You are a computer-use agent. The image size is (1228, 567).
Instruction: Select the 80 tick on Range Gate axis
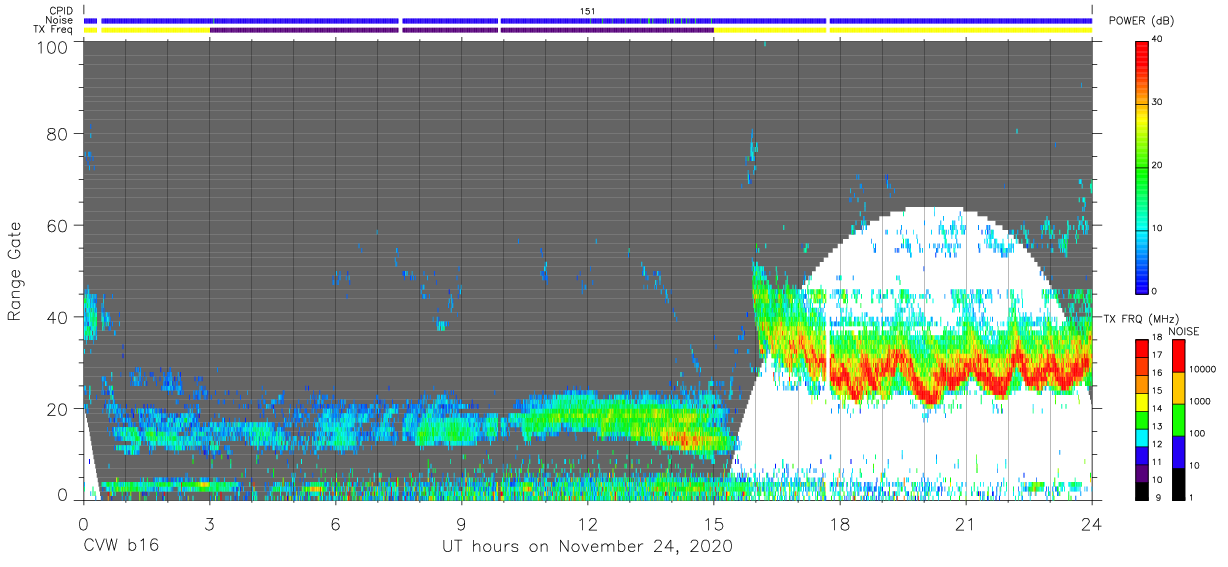click(x=57, y=134)
